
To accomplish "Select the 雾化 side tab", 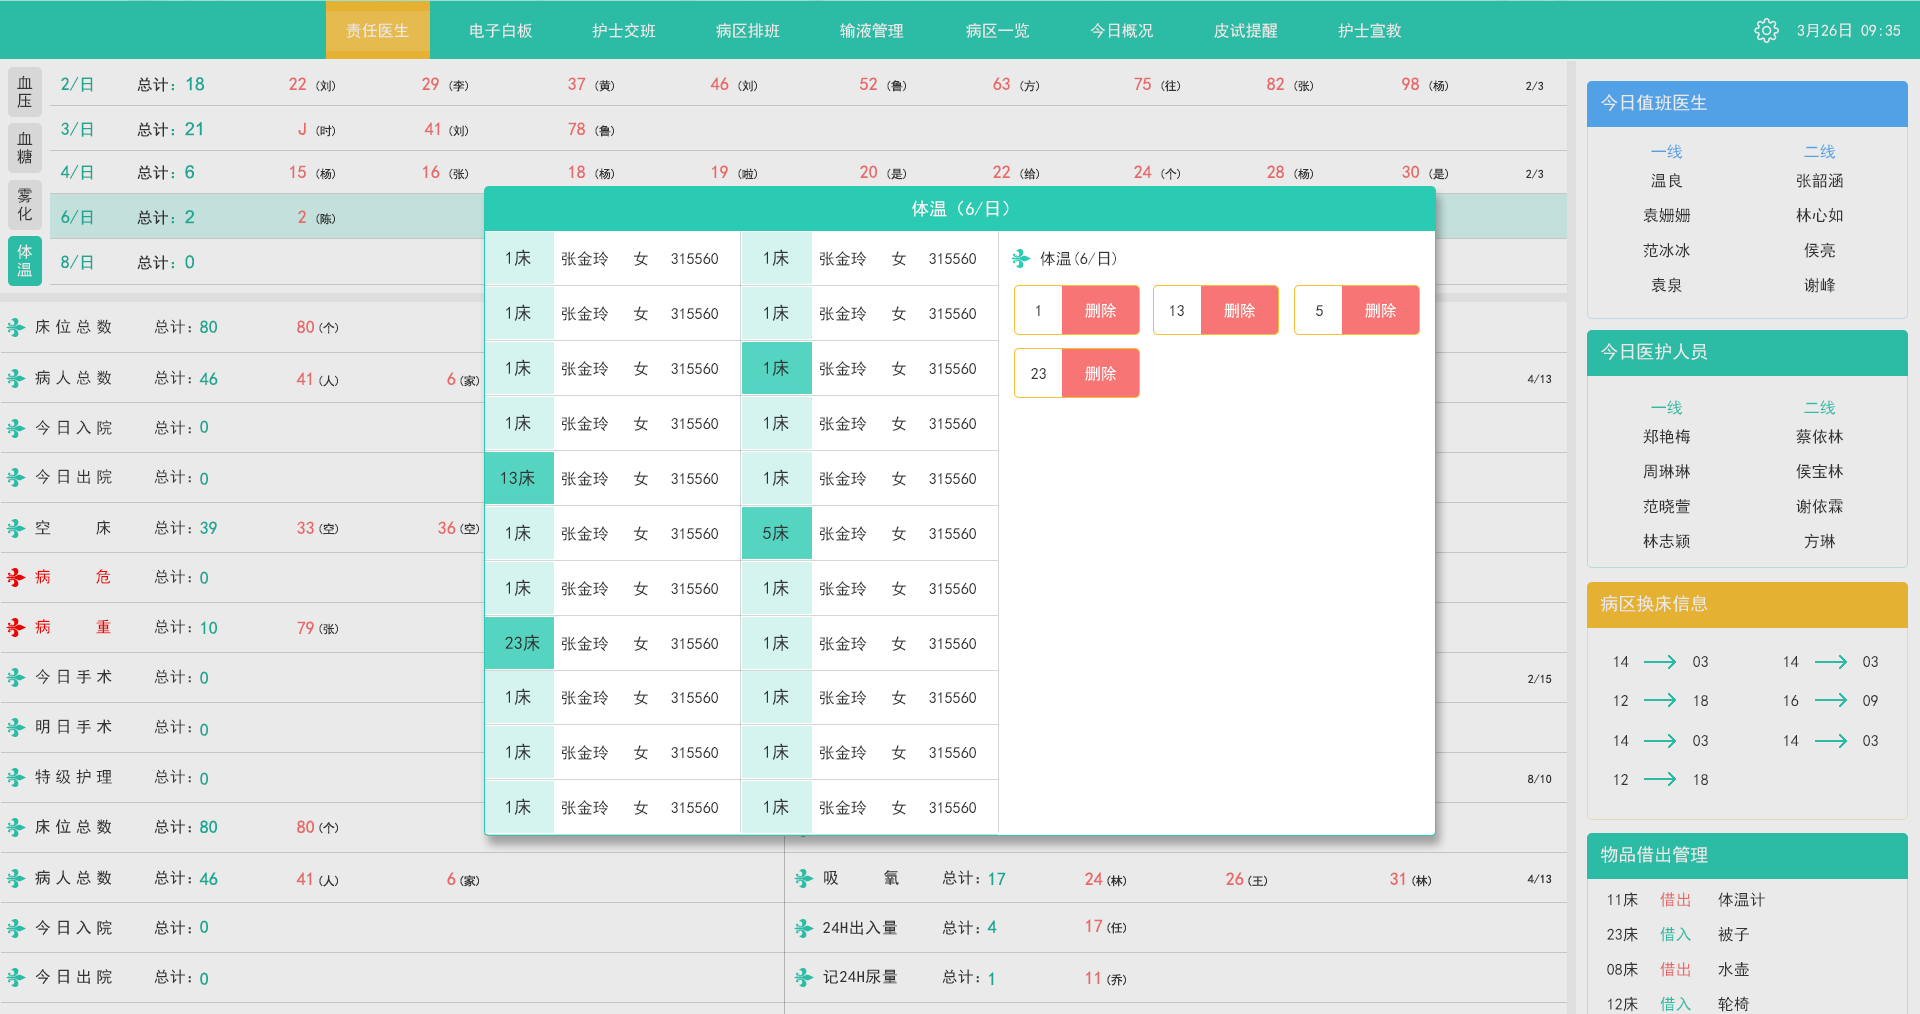I will tap(25, 204).
